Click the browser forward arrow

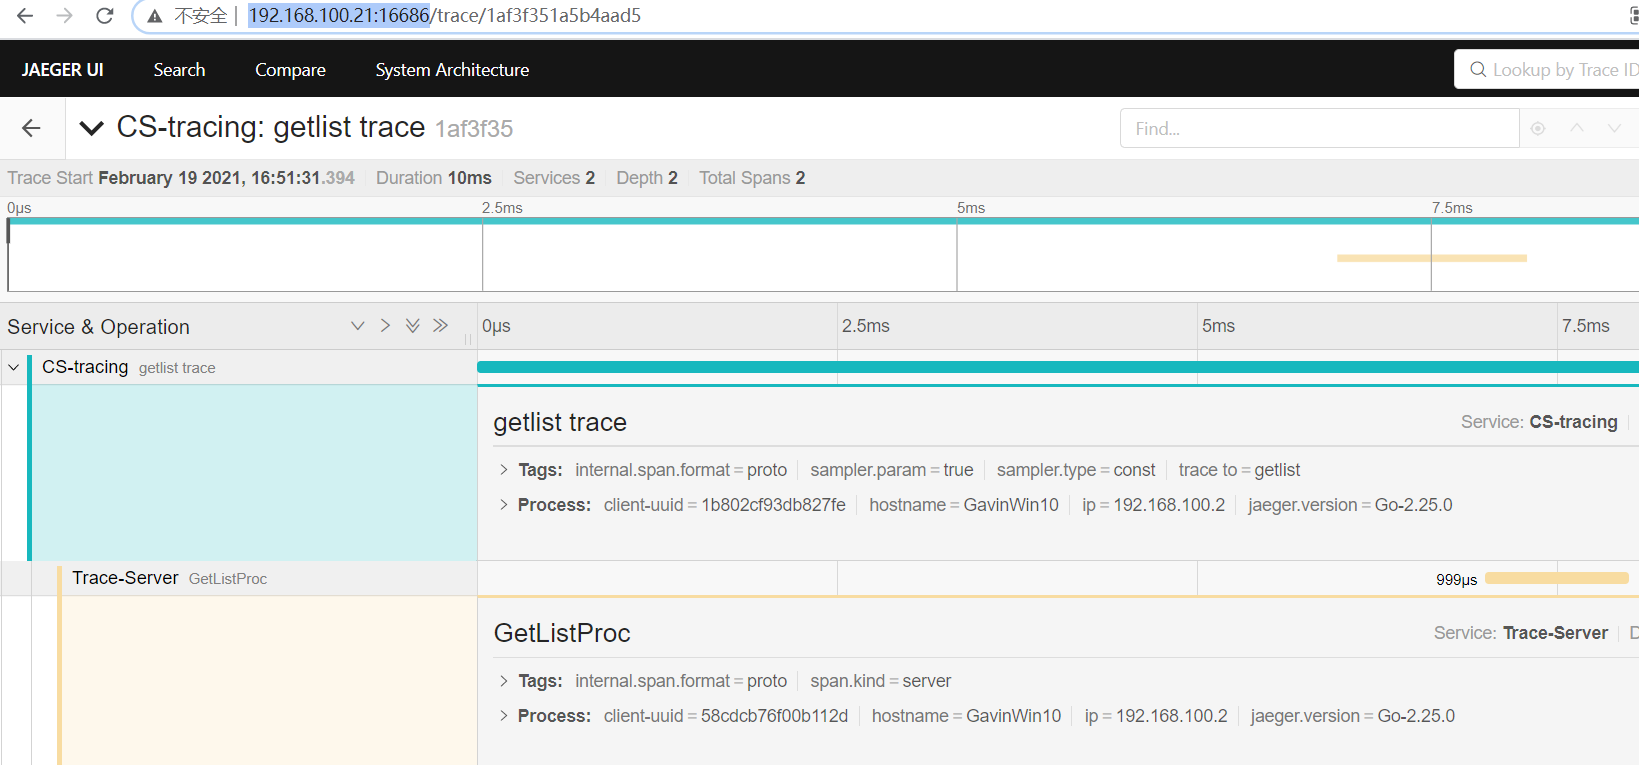tap(65, 16)
